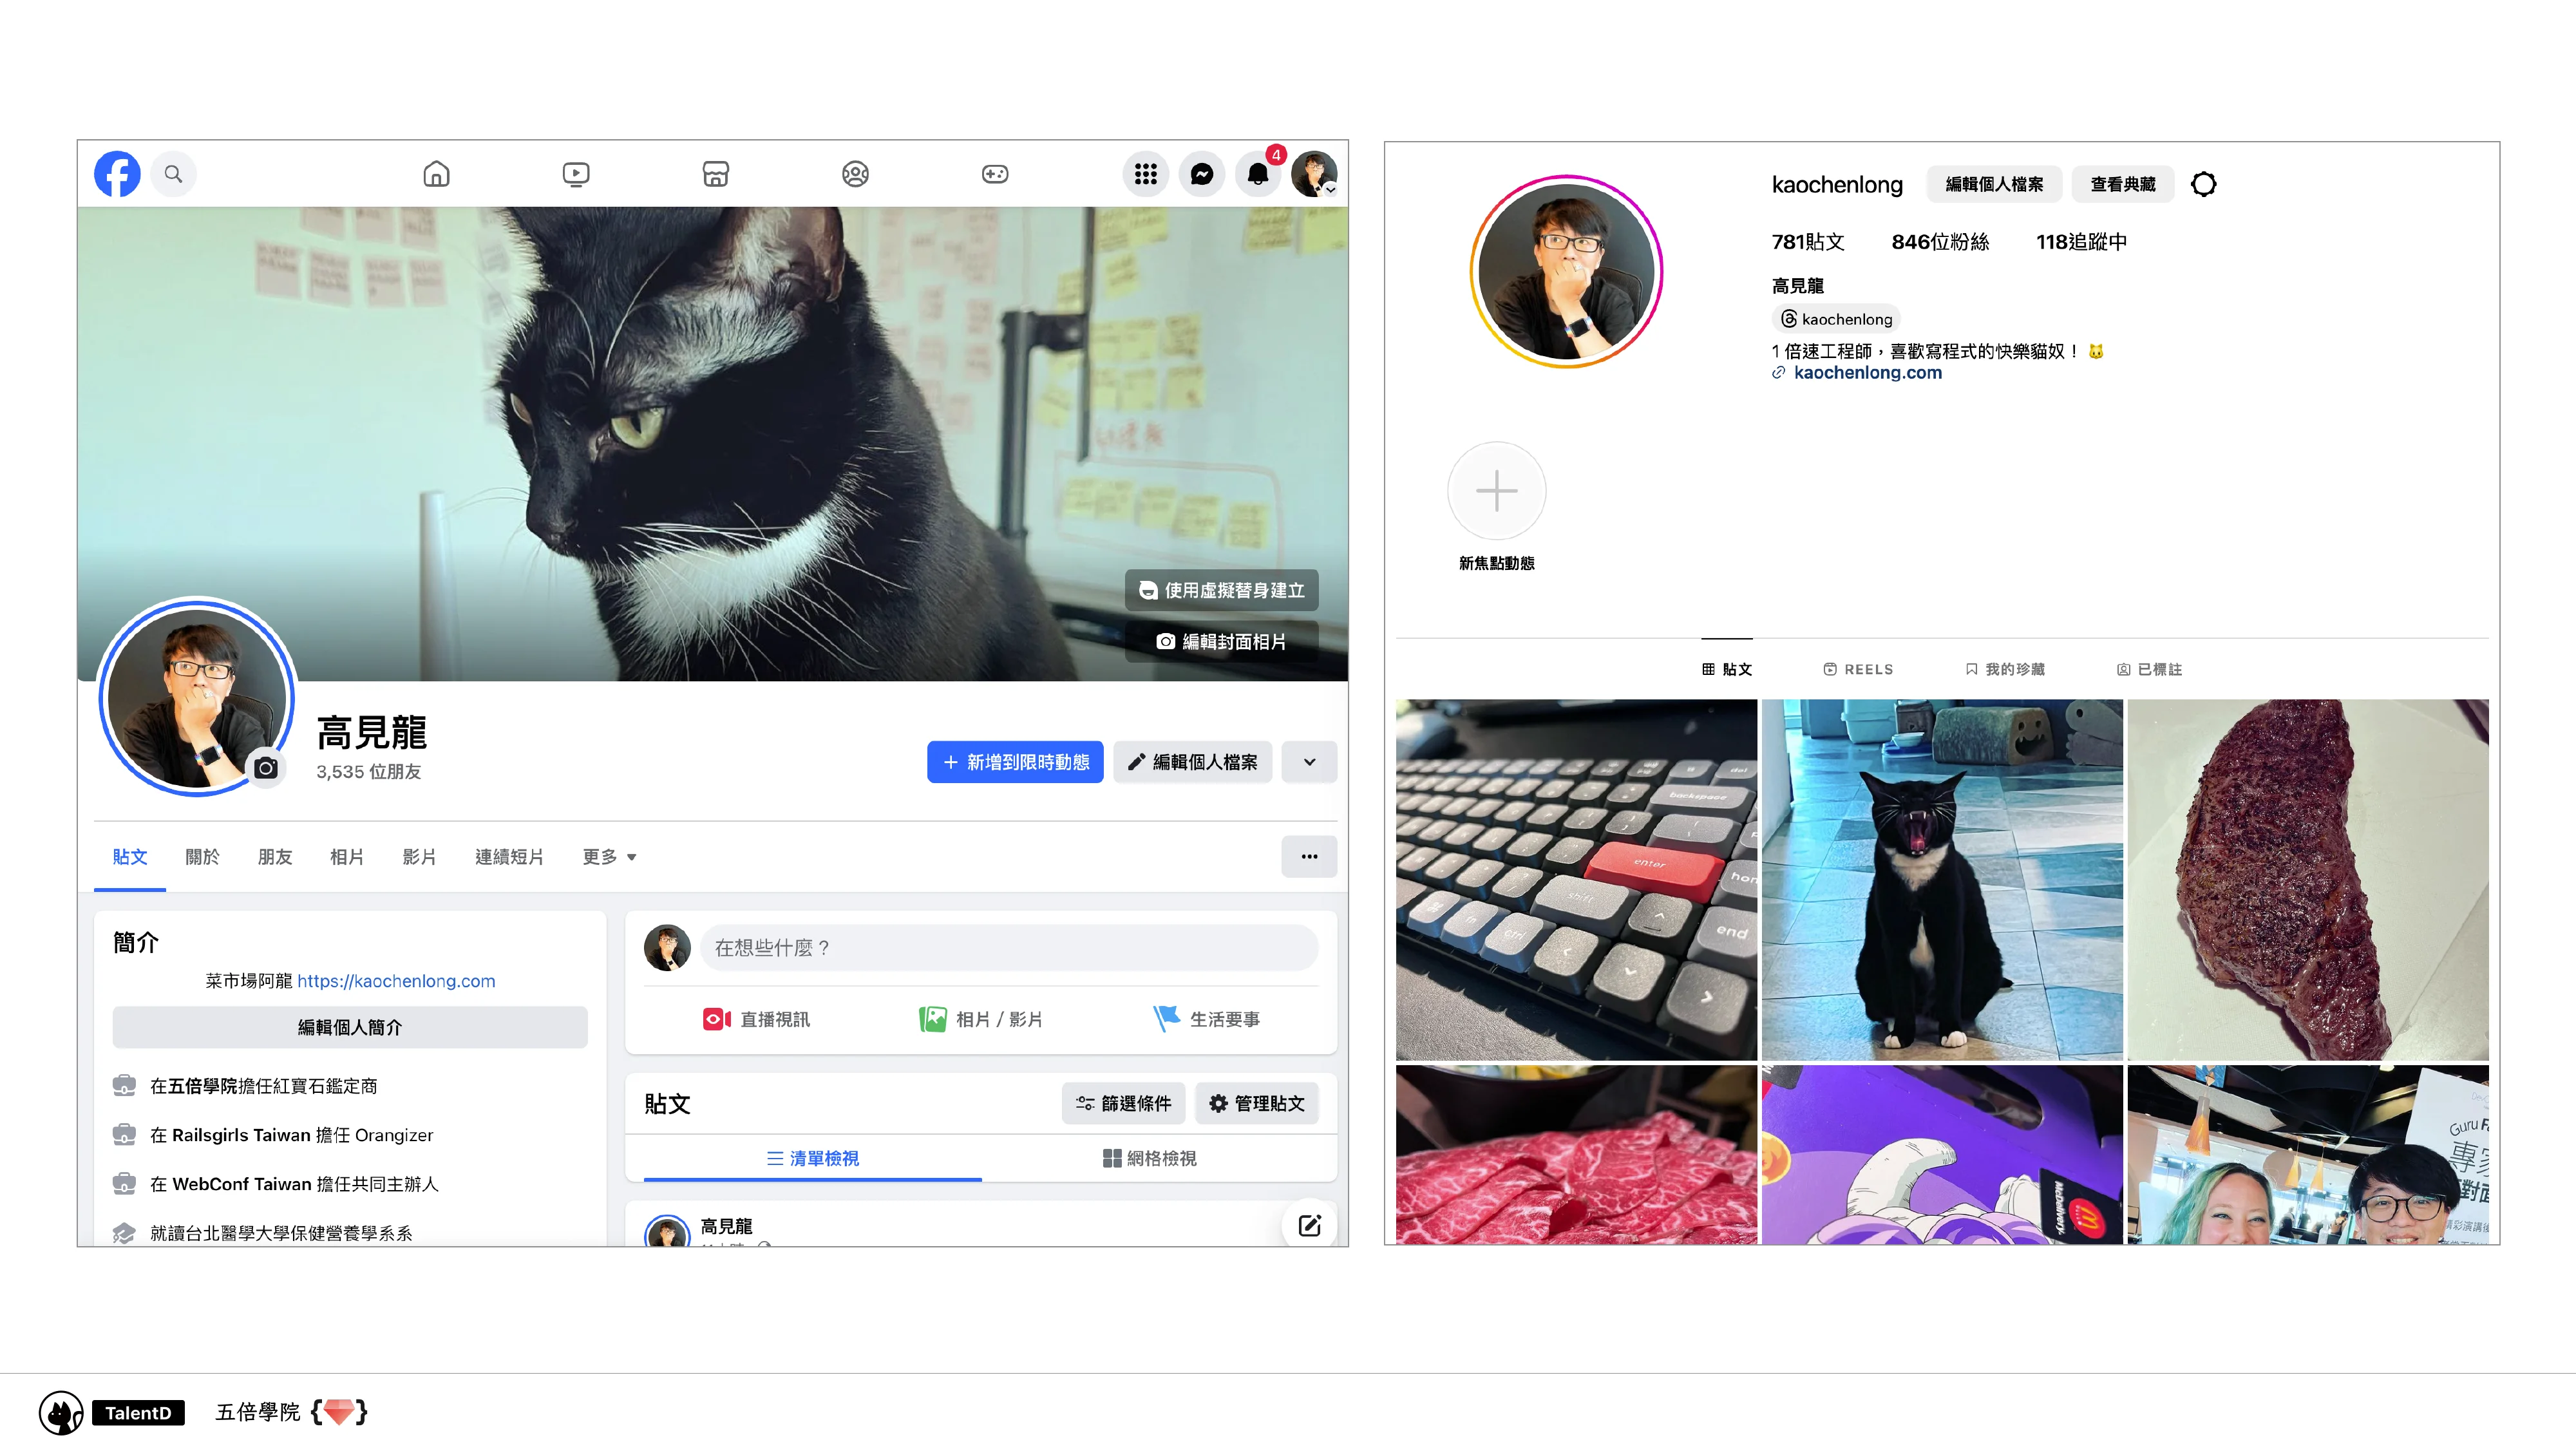Click the Facebook logo icon

coord(117,174)
